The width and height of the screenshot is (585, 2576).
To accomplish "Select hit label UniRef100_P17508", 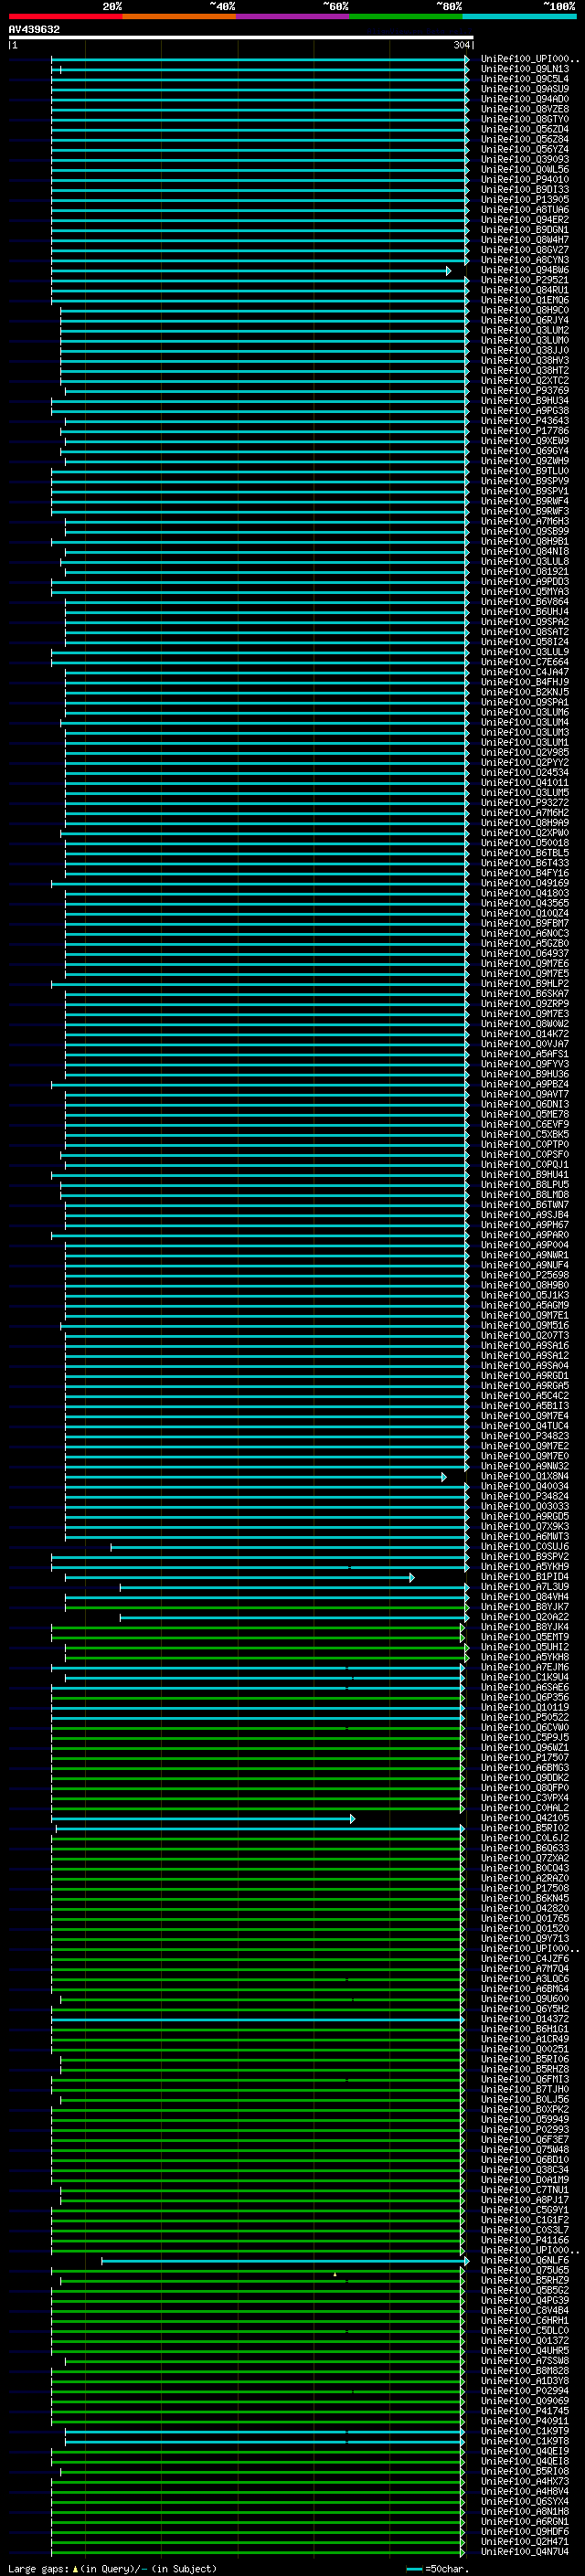I will coord(525,1889).
